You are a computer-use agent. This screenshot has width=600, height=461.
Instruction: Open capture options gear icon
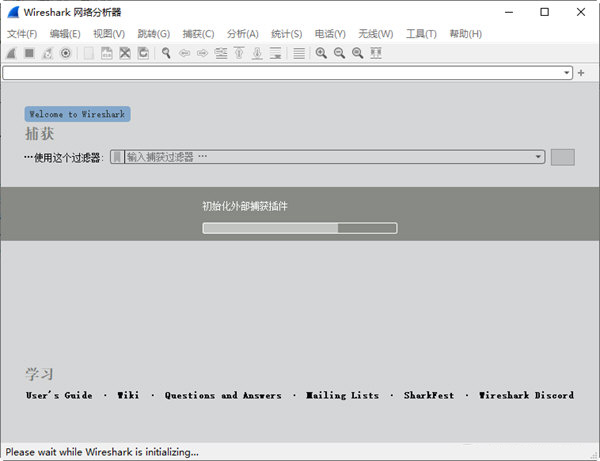66,53
